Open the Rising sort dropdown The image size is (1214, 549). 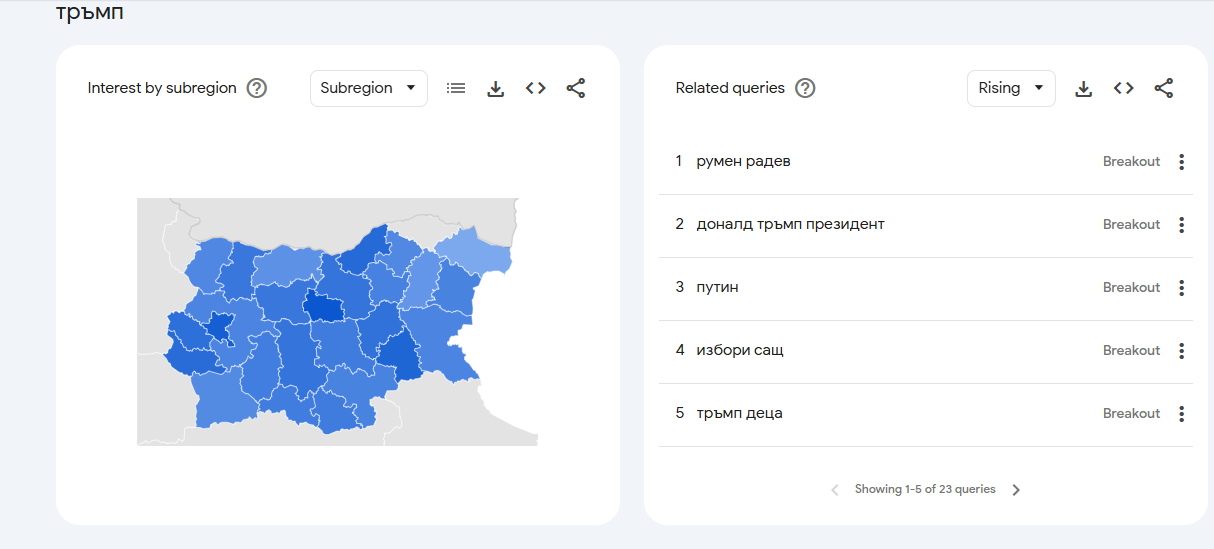coord(1011,88)
